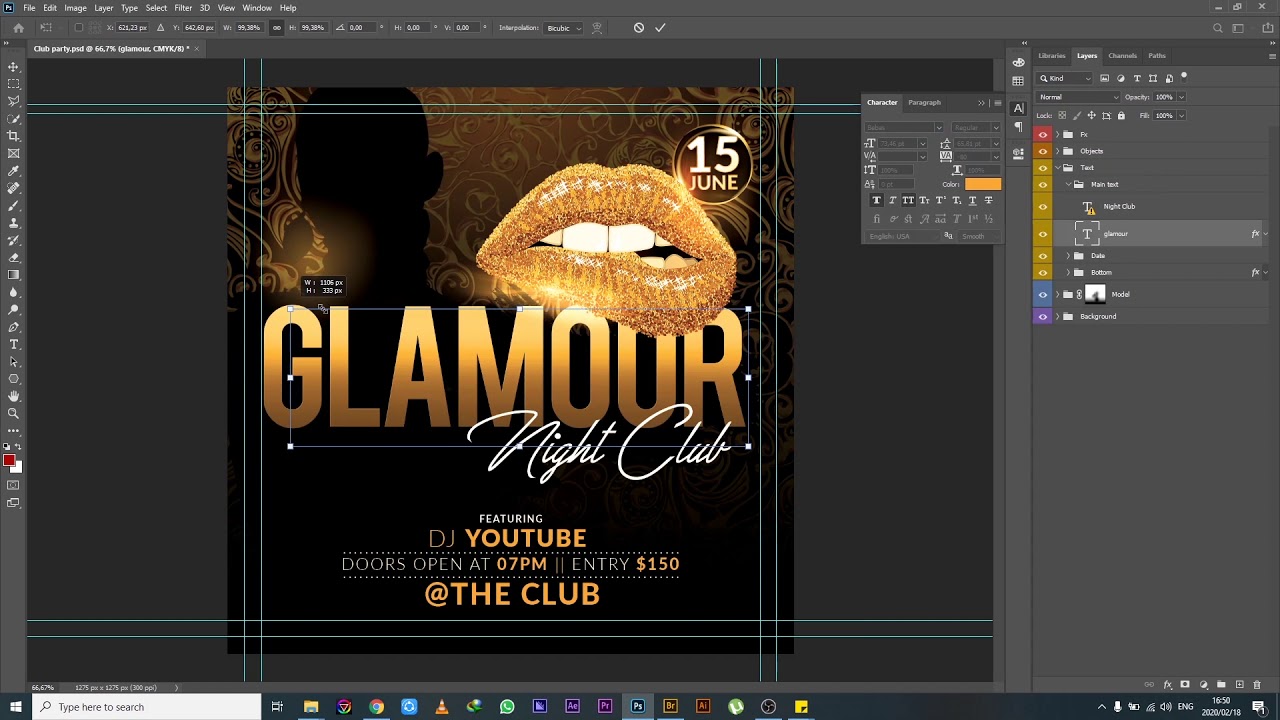Open the Image menu
Viewport: 1280px width, 720px height.
click(75, 8)
